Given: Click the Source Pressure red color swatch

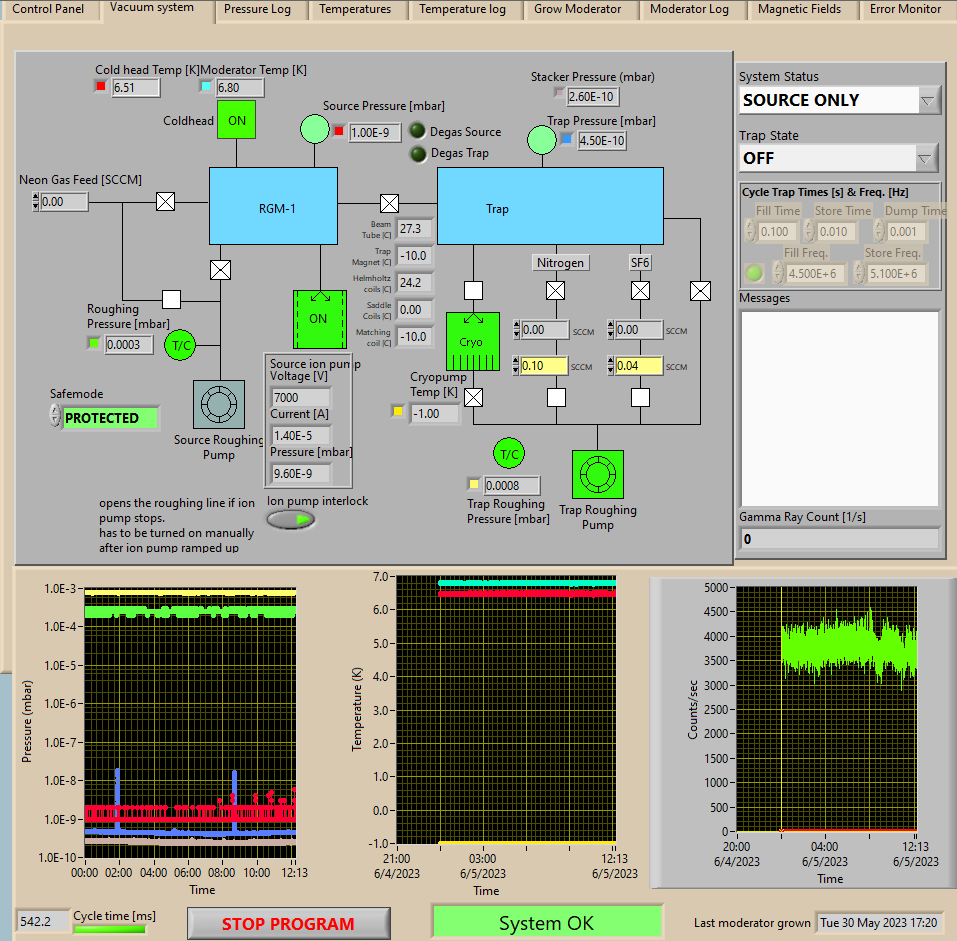Looking at the screenshot, I should tap(339, 132).
